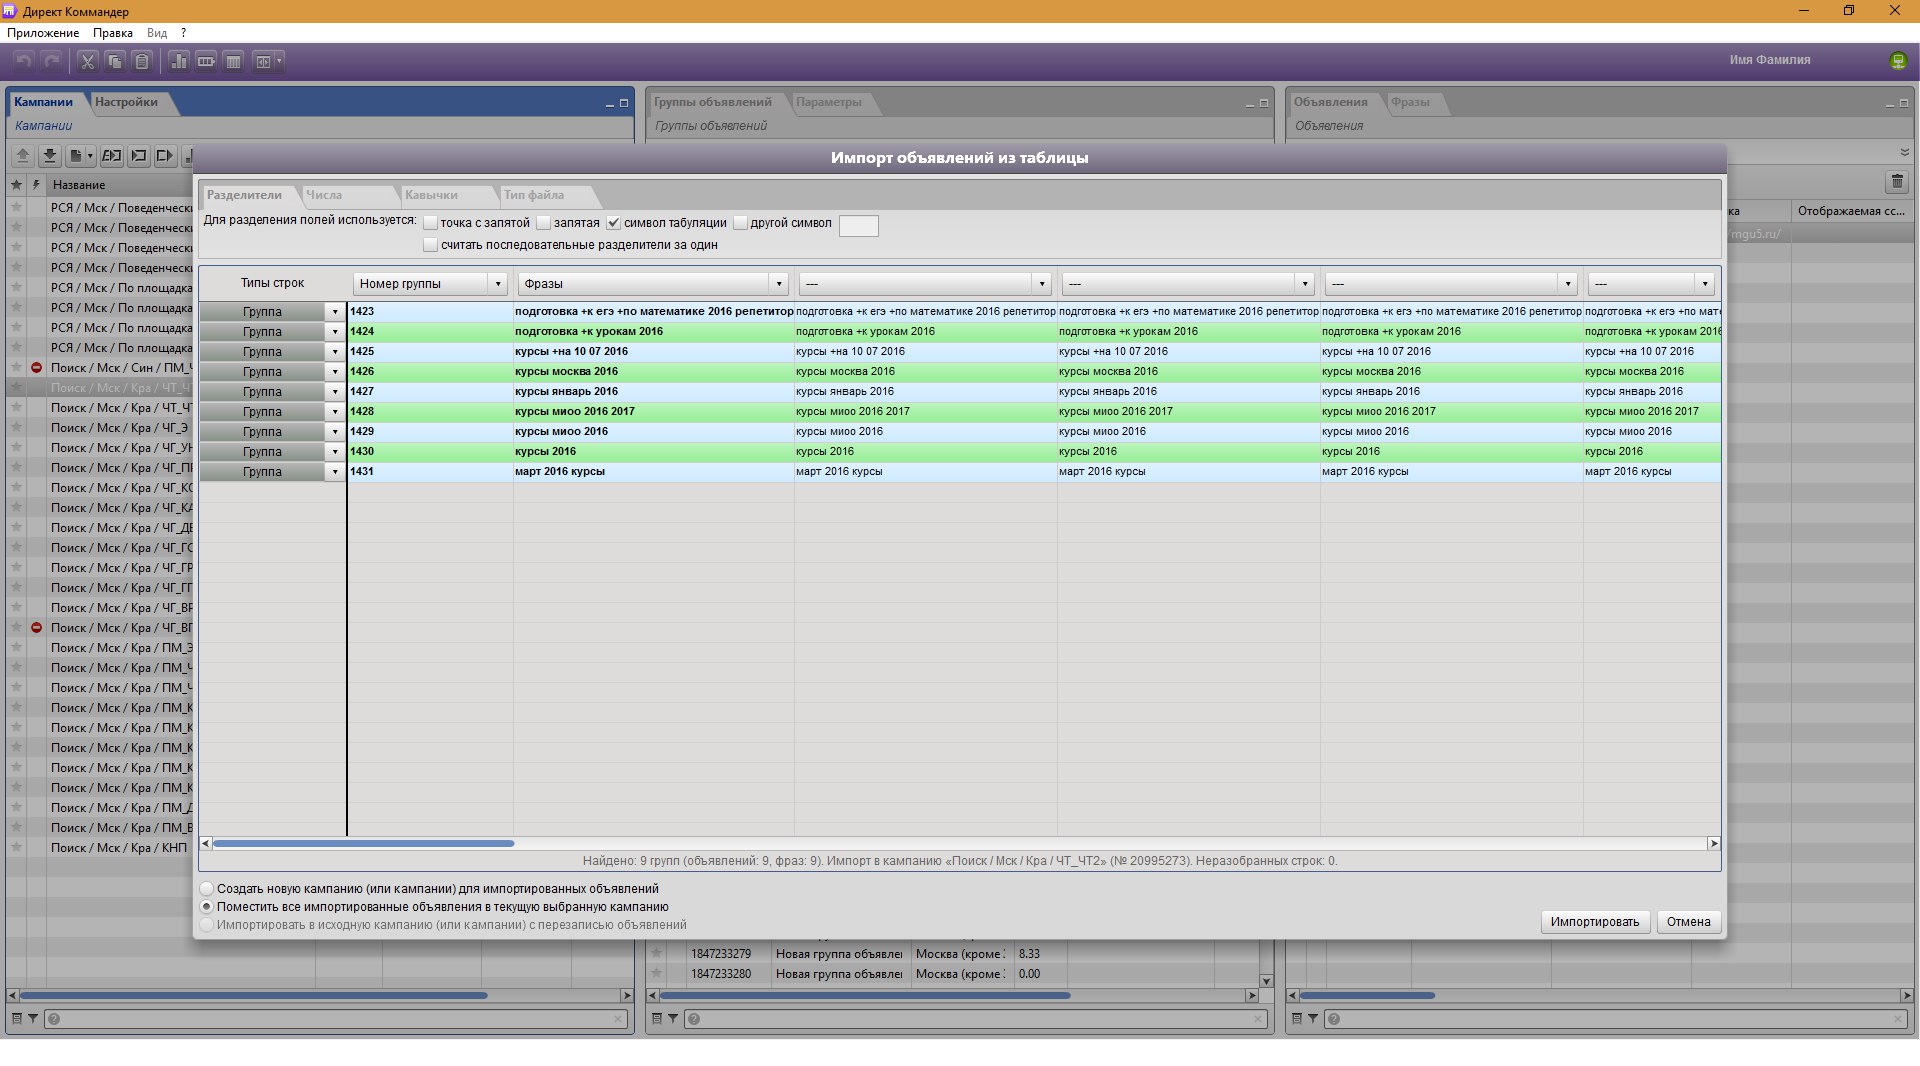Expand row type dropdown for row 1423
This screenshot has width=1920, height=1066.
[x=335, y=312]
